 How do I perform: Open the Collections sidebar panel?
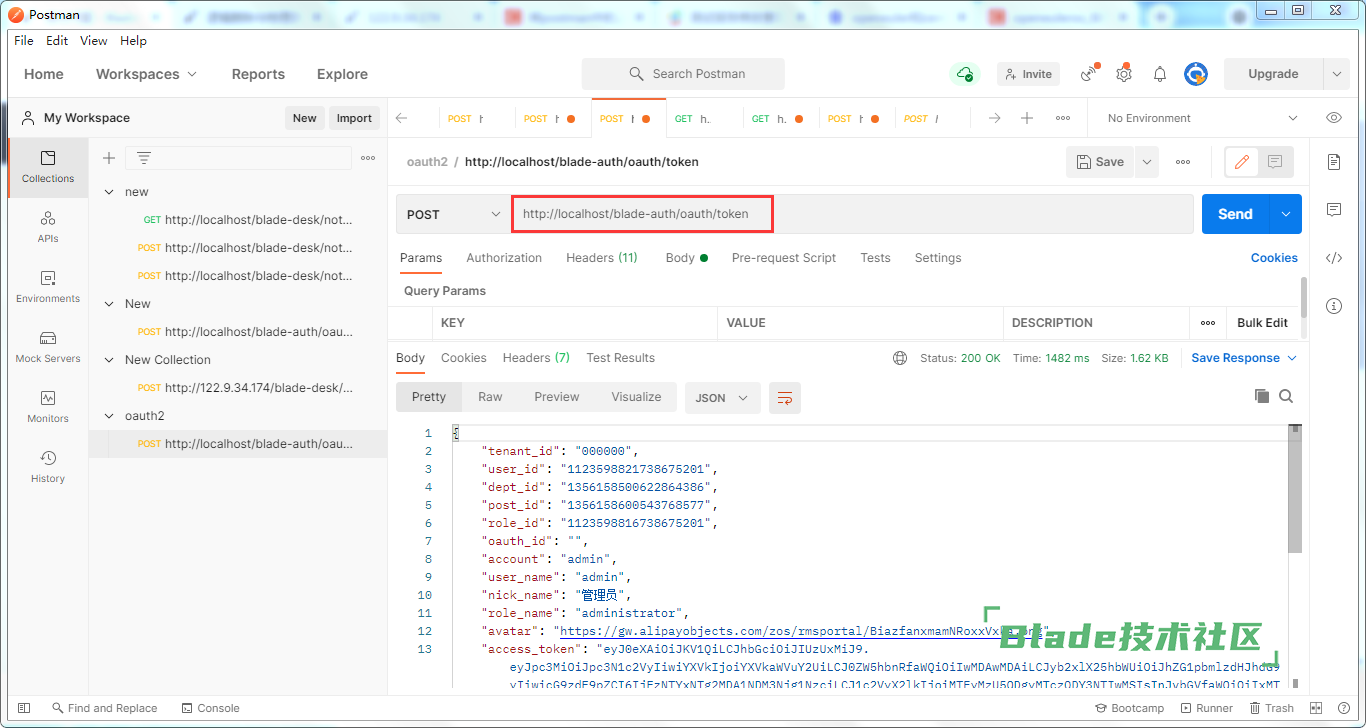[48, 167]
